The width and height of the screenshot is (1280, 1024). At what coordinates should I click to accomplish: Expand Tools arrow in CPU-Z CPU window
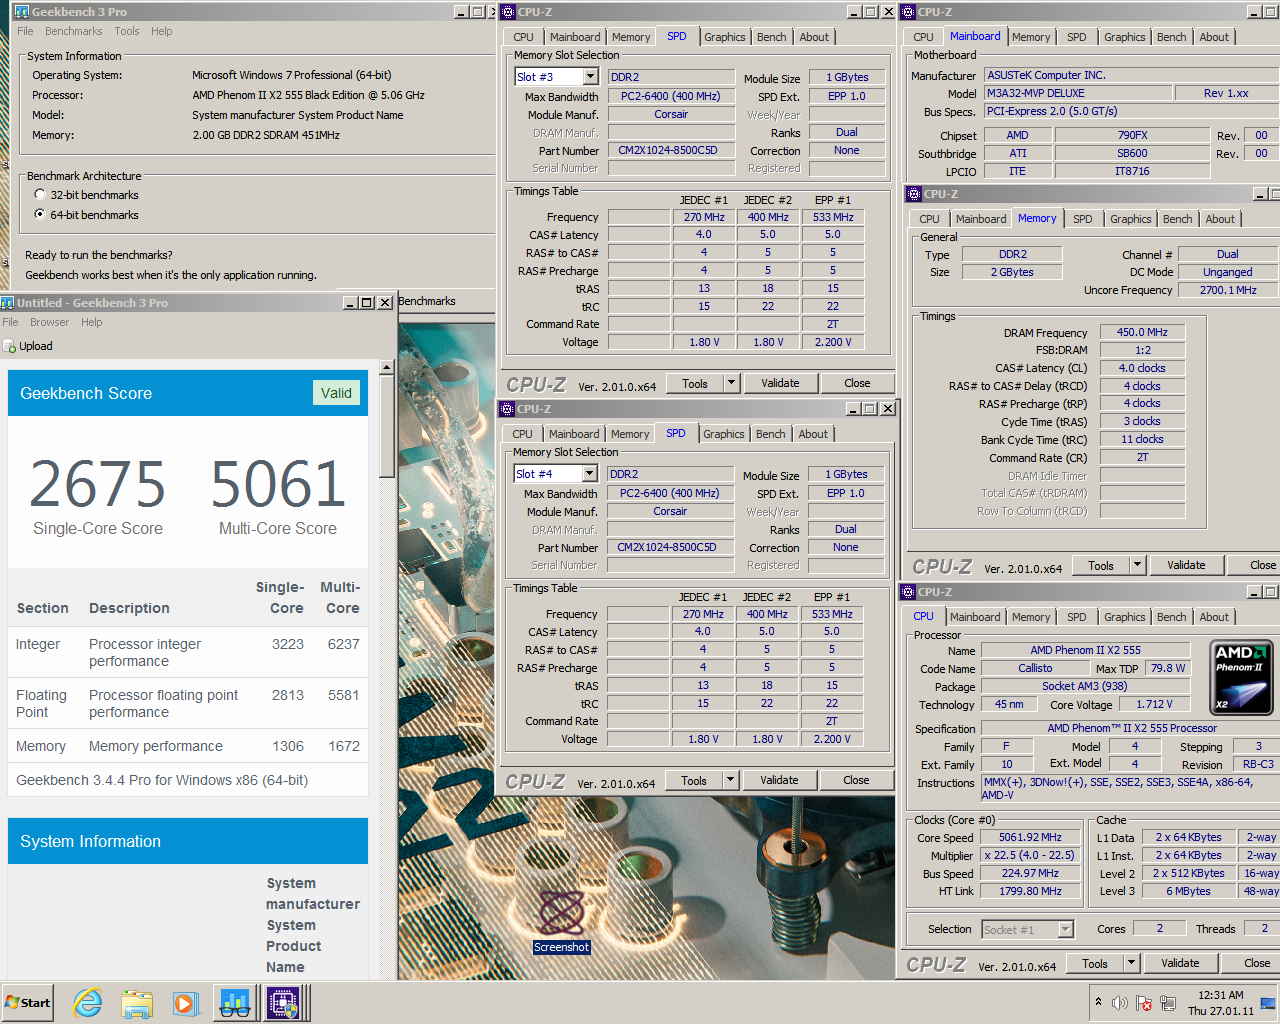click(x=1131, y=963)
